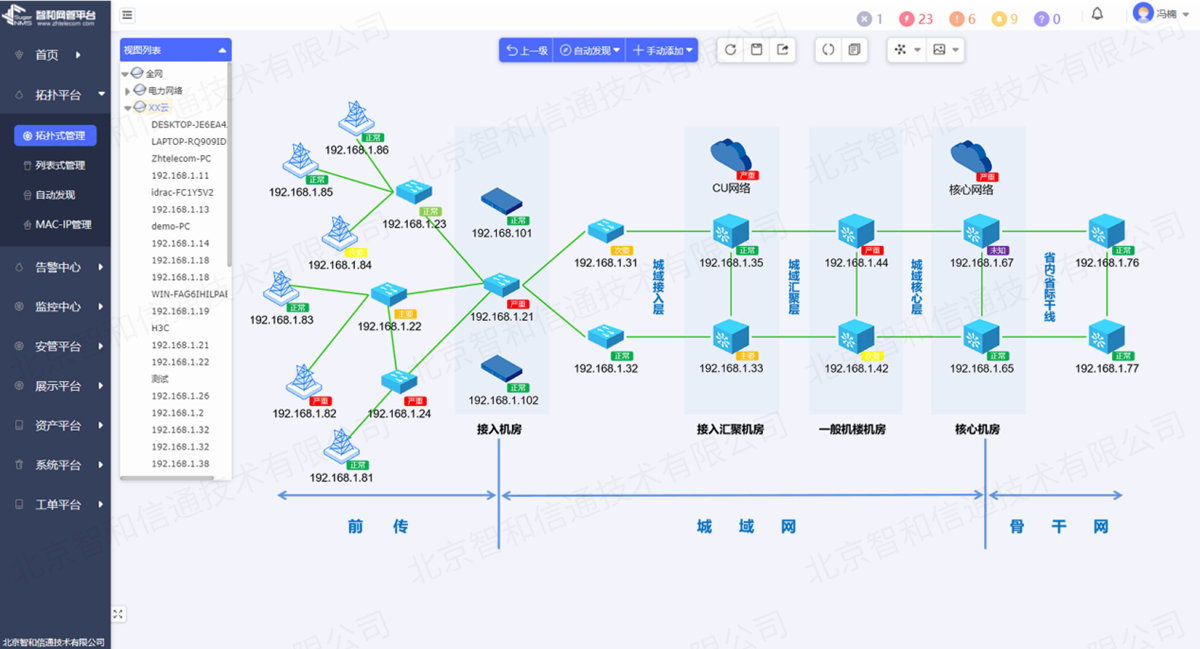The width and height of the screenshot is (1200, 649).
Task: Expand the 电力网络 tree node
Action: pyautogui.click(x=128, y=91)
